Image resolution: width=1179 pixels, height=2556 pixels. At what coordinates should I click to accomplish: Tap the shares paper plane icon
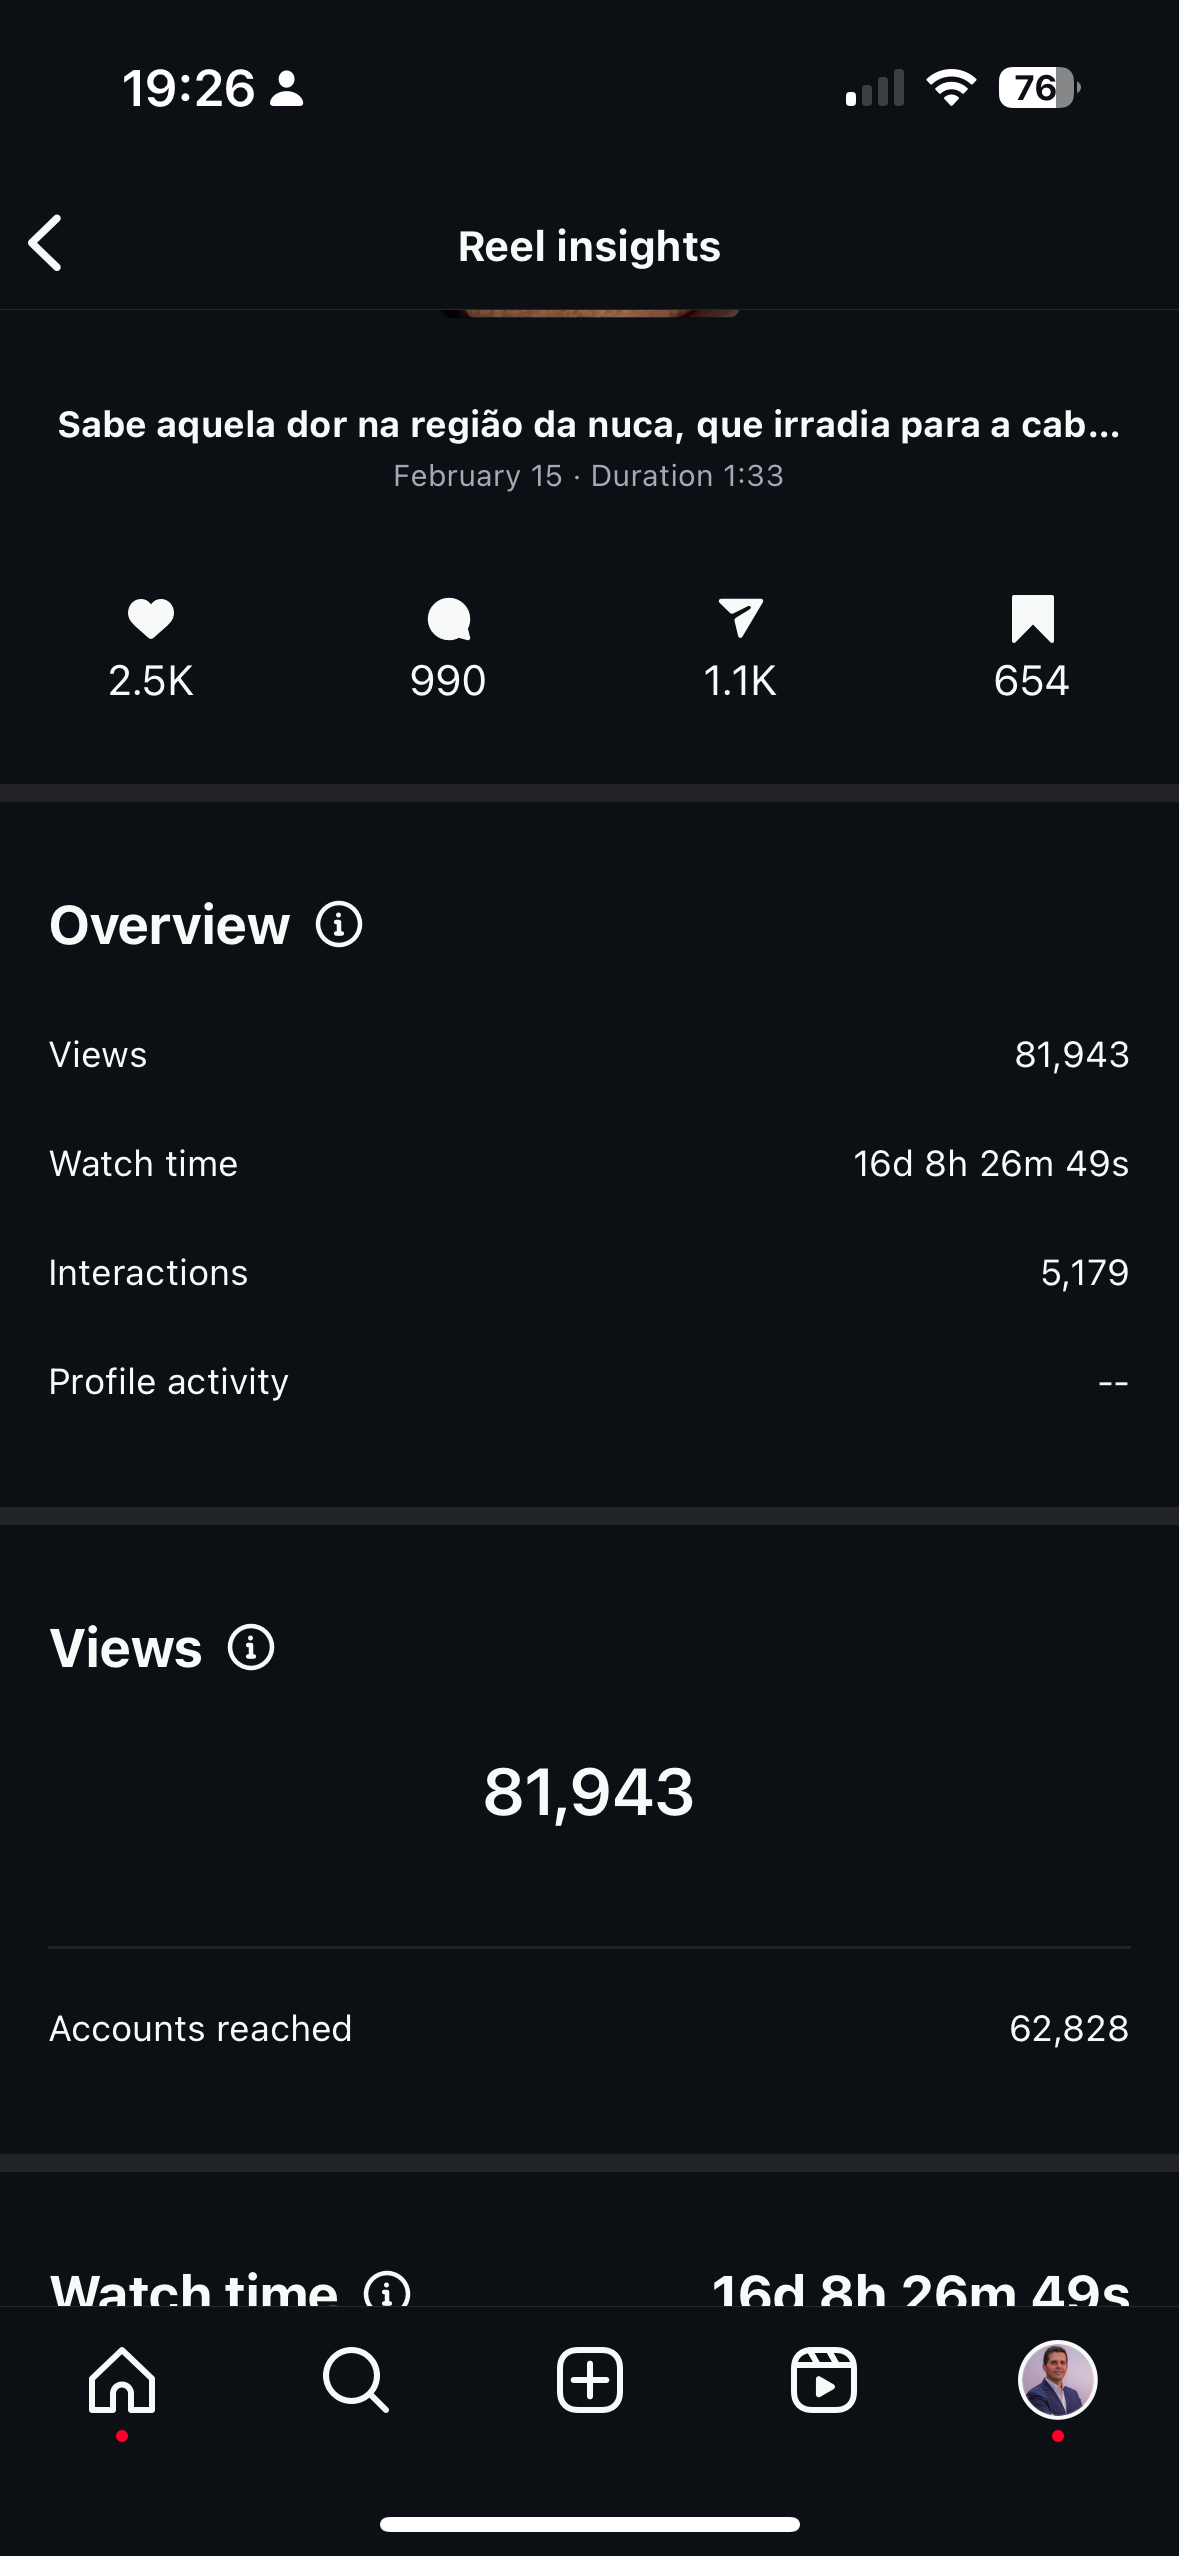(740, 619)
